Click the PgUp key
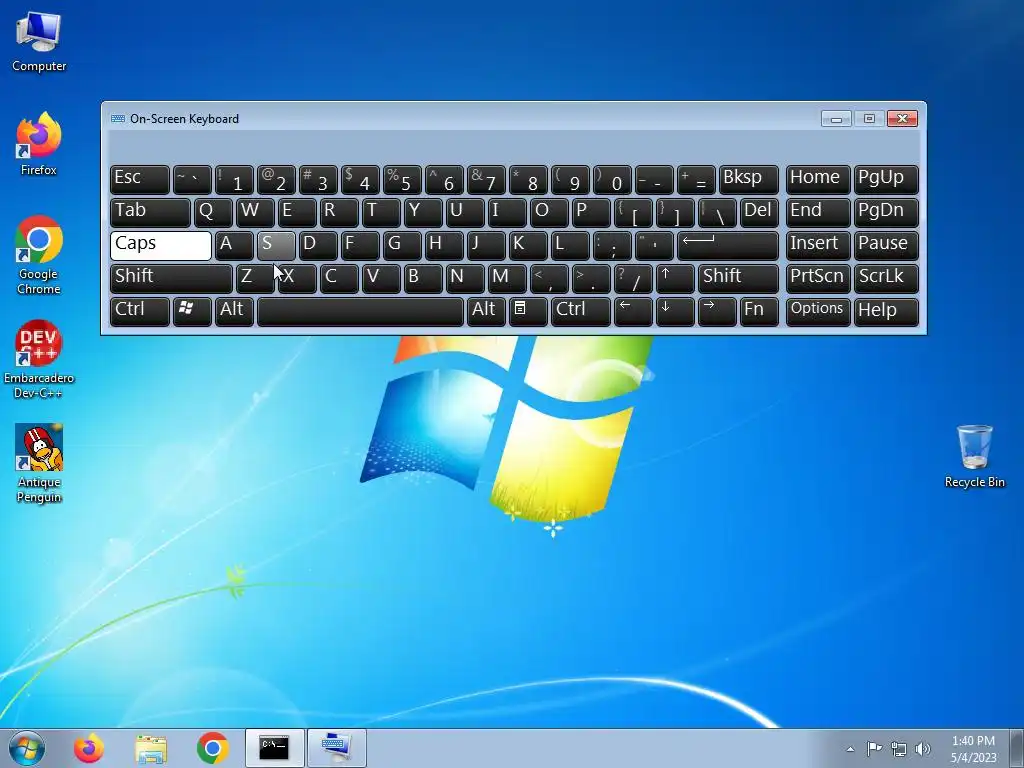Viewport: 1024px width, 768px height. tap(886, 180)
